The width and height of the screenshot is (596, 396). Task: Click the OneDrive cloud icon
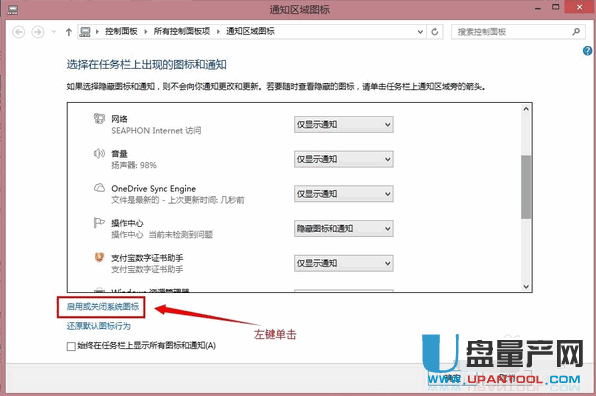99,188
